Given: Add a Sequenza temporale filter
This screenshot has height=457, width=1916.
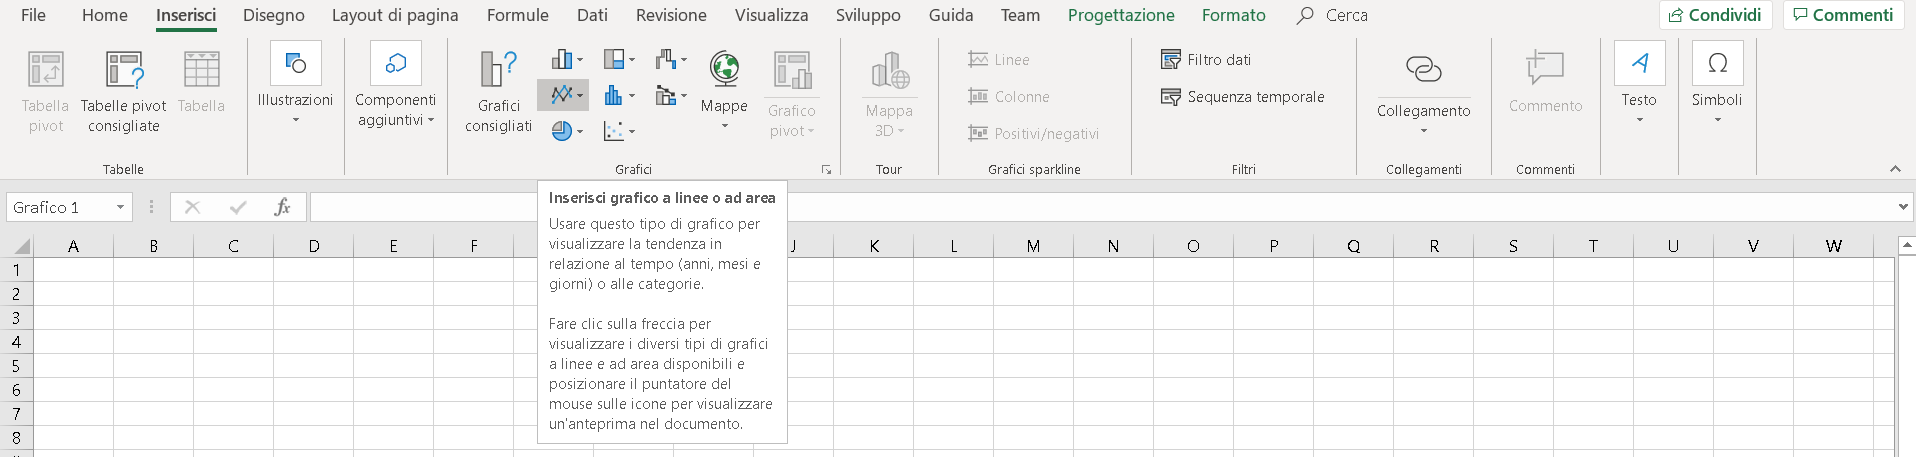Looking at the screenshot, I should (x=1242, y=97).
